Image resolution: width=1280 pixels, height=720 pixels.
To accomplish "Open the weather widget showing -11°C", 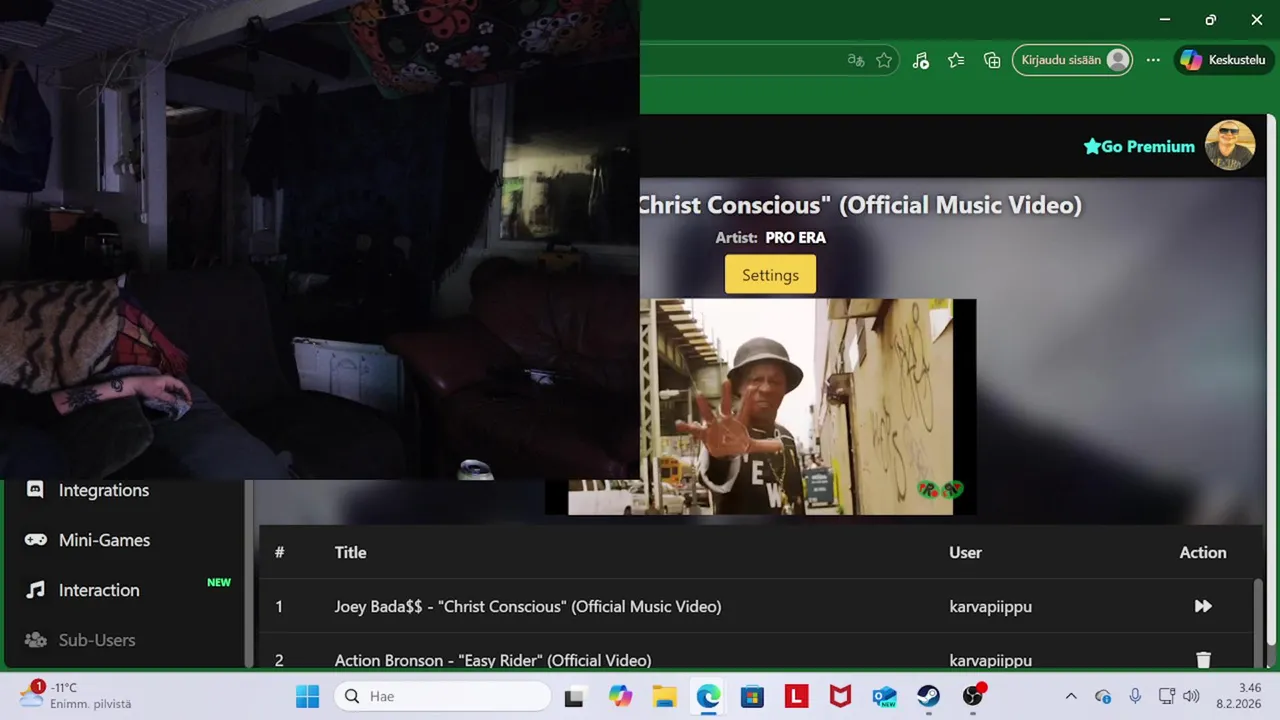I will click(76, 695).
